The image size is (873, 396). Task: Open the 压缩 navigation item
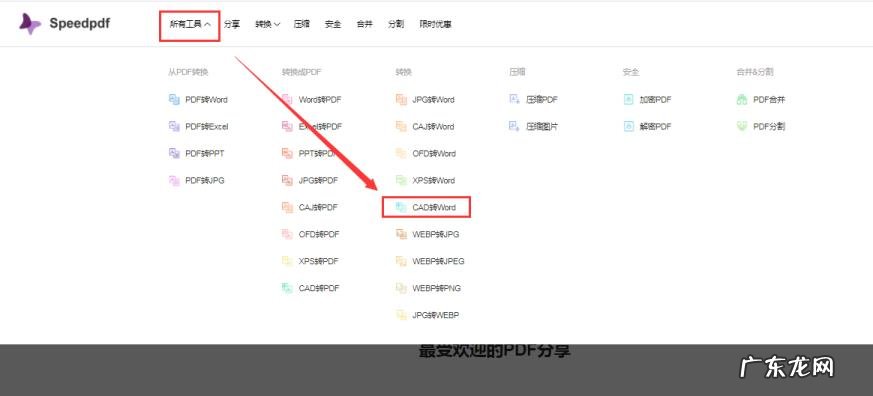pos(302,25)
